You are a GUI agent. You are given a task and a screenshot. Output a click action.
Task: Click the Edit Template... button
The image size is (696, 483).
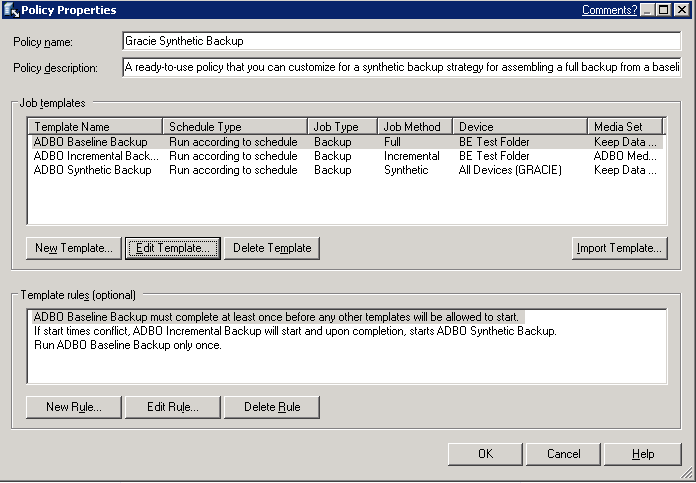coord(173,248)
